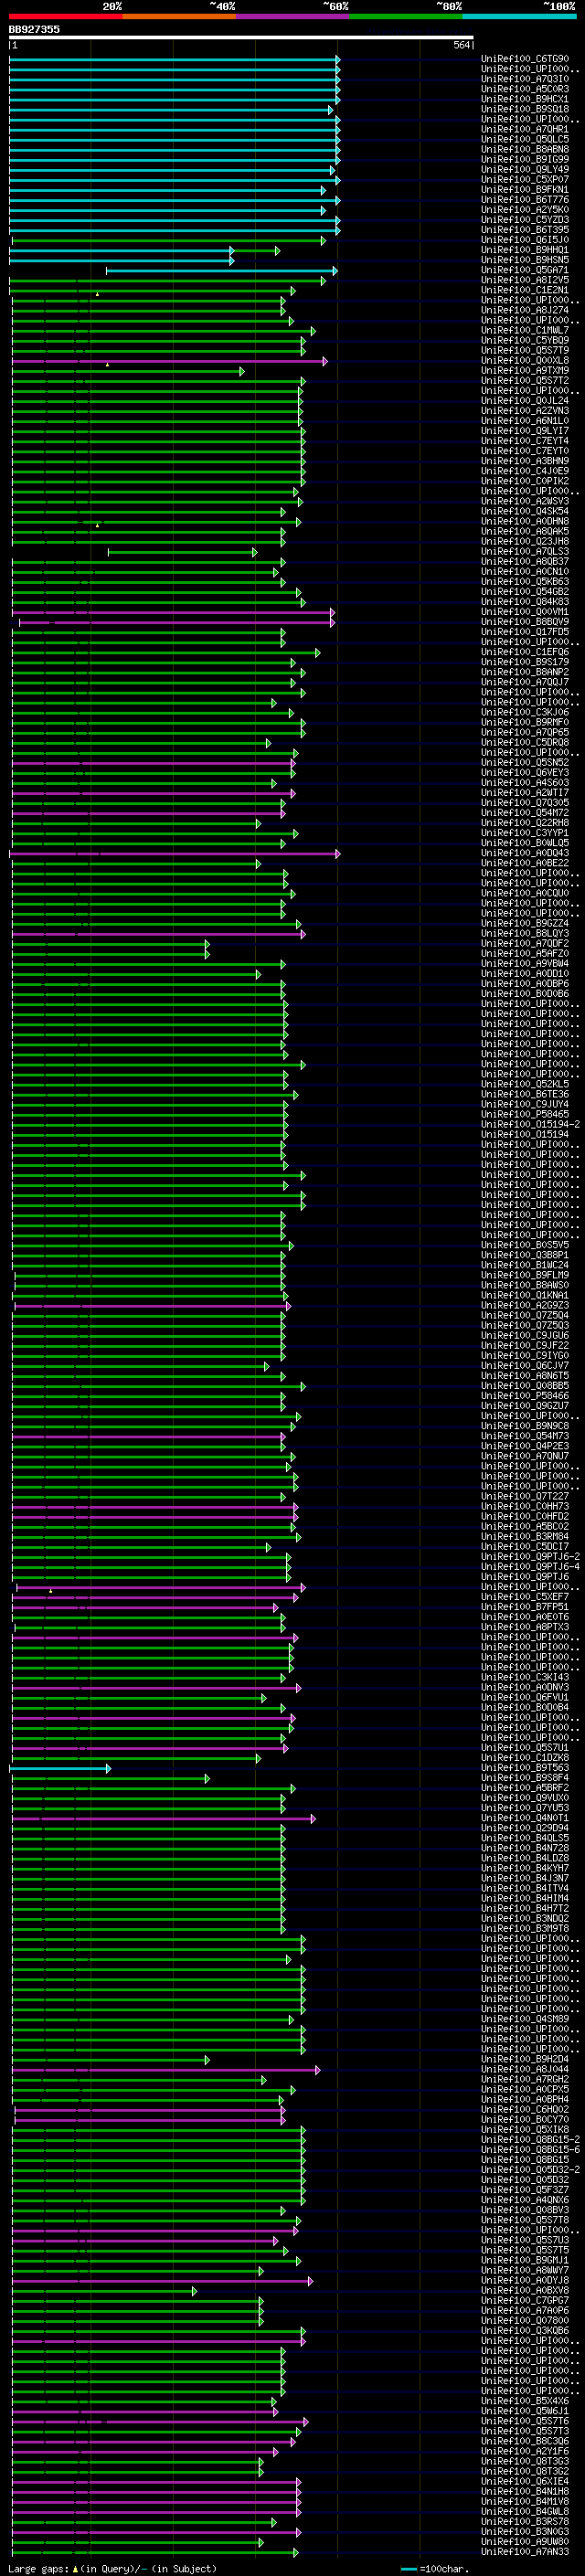Select the UniRef100_Q6XIE4 label
This screenshot has width=585, height=2576.
pos(525,2481)
